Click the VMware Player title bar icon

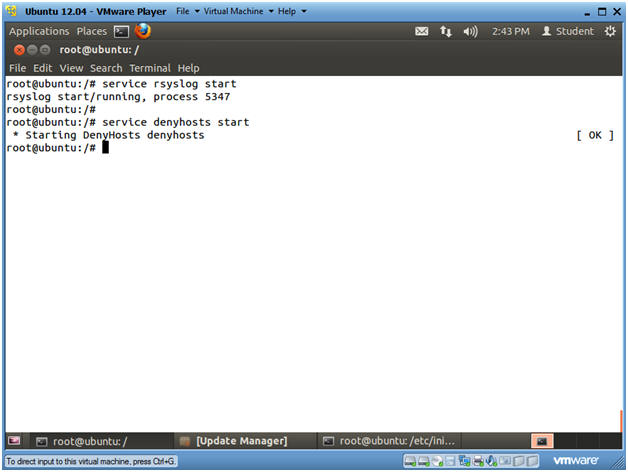coord(12,11)
